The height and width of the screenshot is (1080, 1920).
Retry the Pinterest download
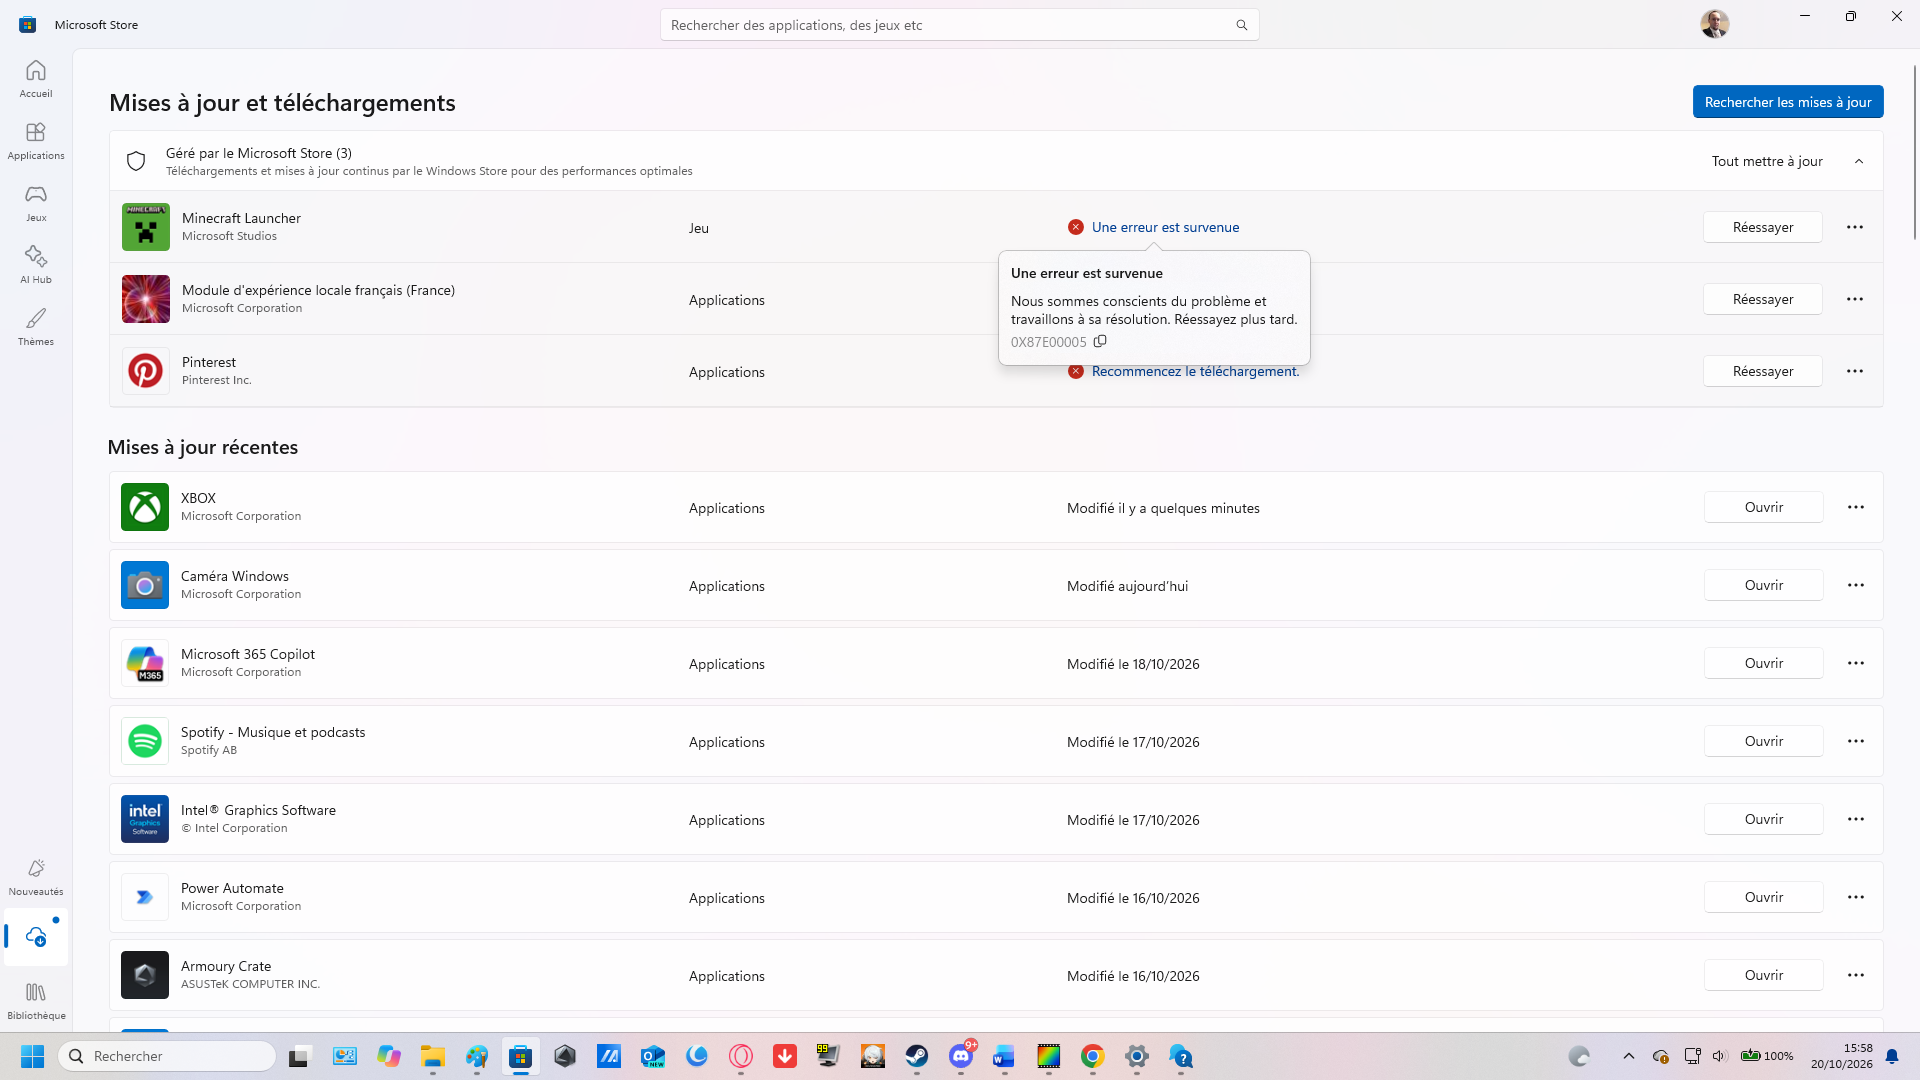1763,371
